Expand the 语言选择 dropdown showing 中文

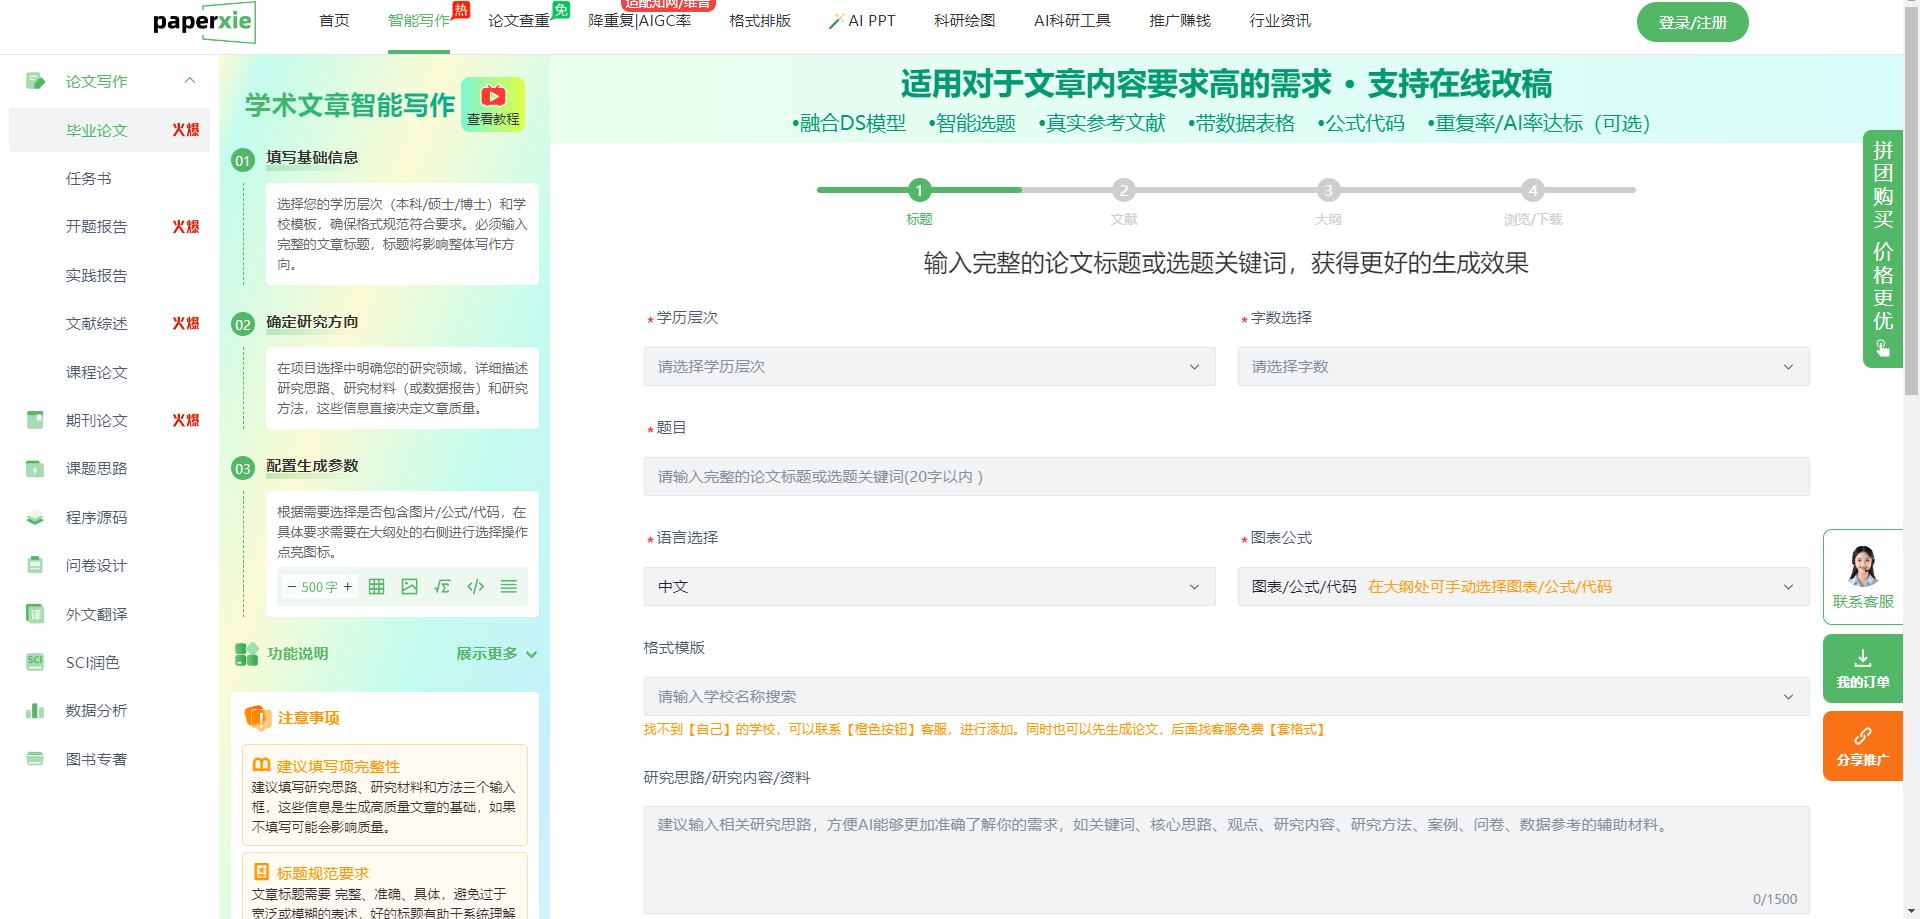click(929, 587)
